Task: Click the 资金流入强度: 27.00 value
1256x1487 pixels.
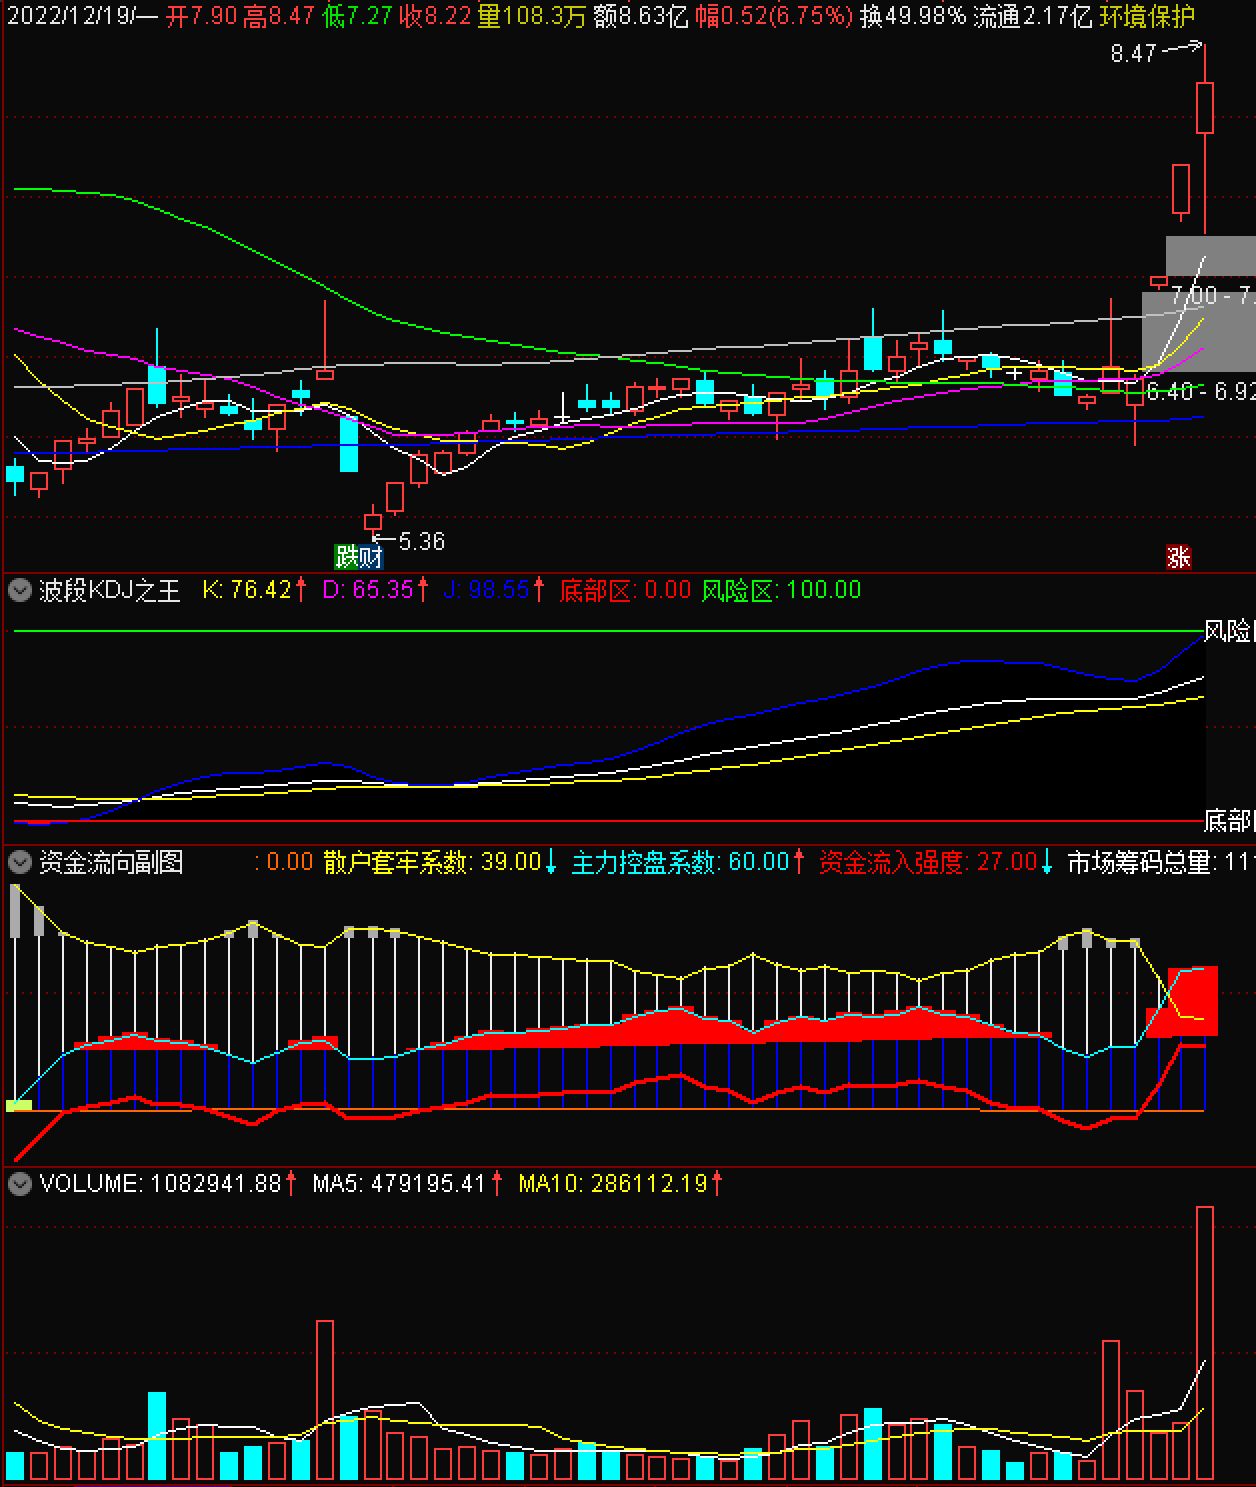Action: click(936, 862)
